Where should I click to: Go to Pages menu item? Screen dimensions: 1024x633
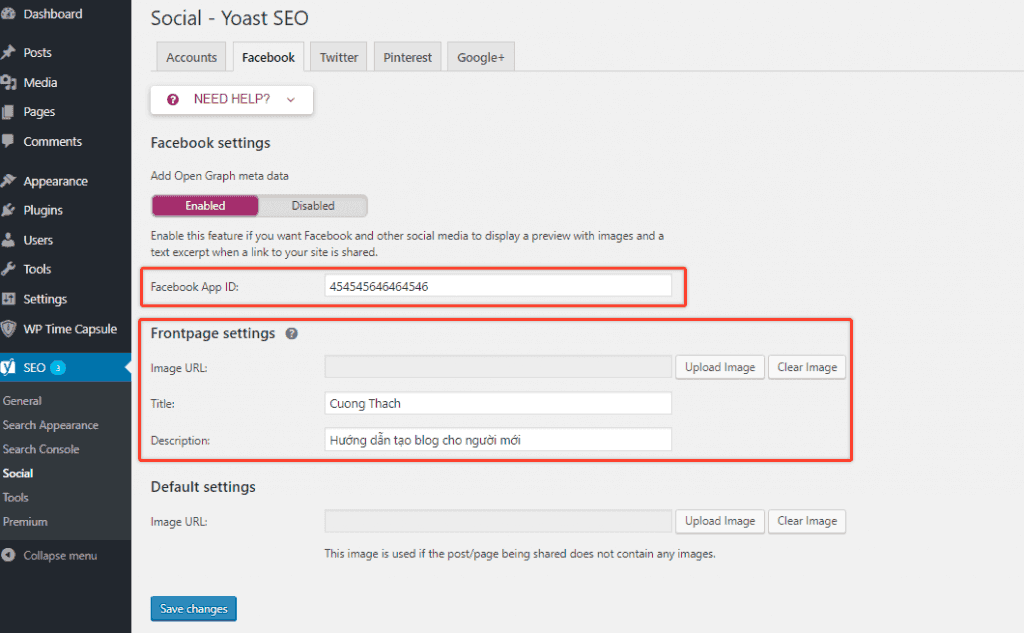39,112
